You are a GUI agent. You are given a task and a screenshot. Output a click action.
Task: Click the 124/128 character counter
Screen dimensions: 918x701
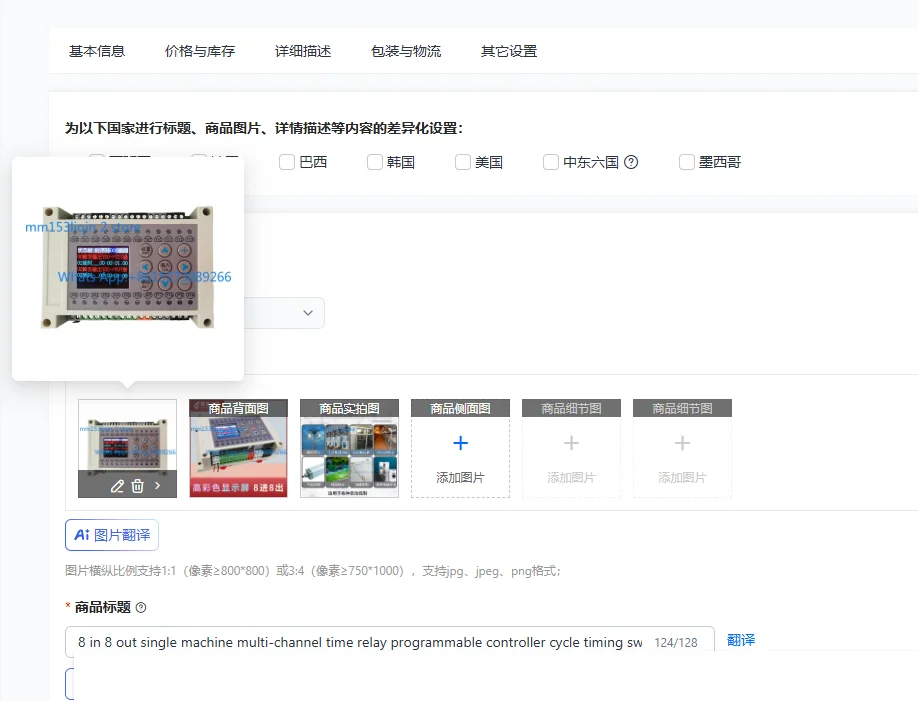coord(676,643)
